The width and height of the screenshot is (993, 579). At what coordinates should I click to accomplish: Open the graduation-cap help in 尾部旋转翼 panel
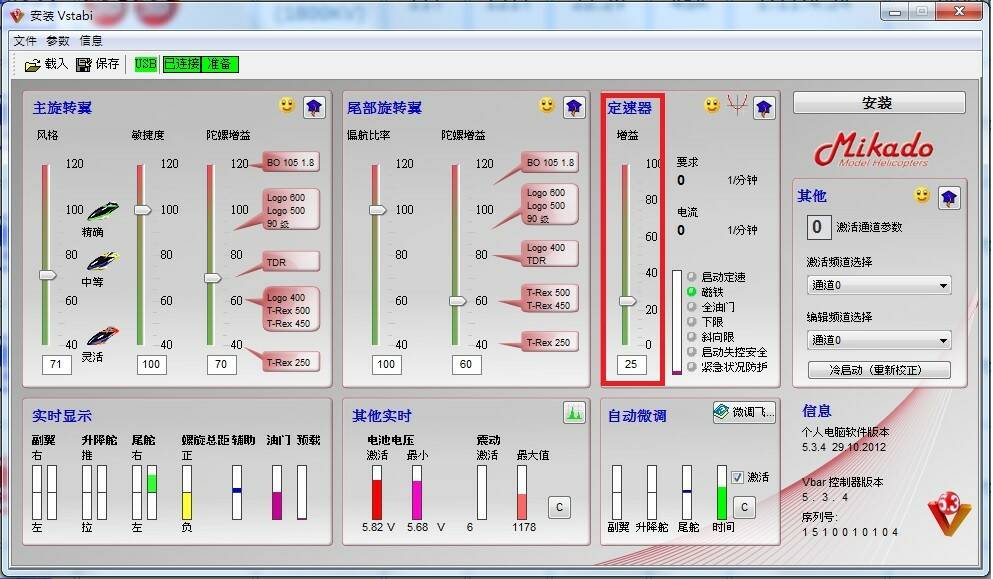point(574,108)
